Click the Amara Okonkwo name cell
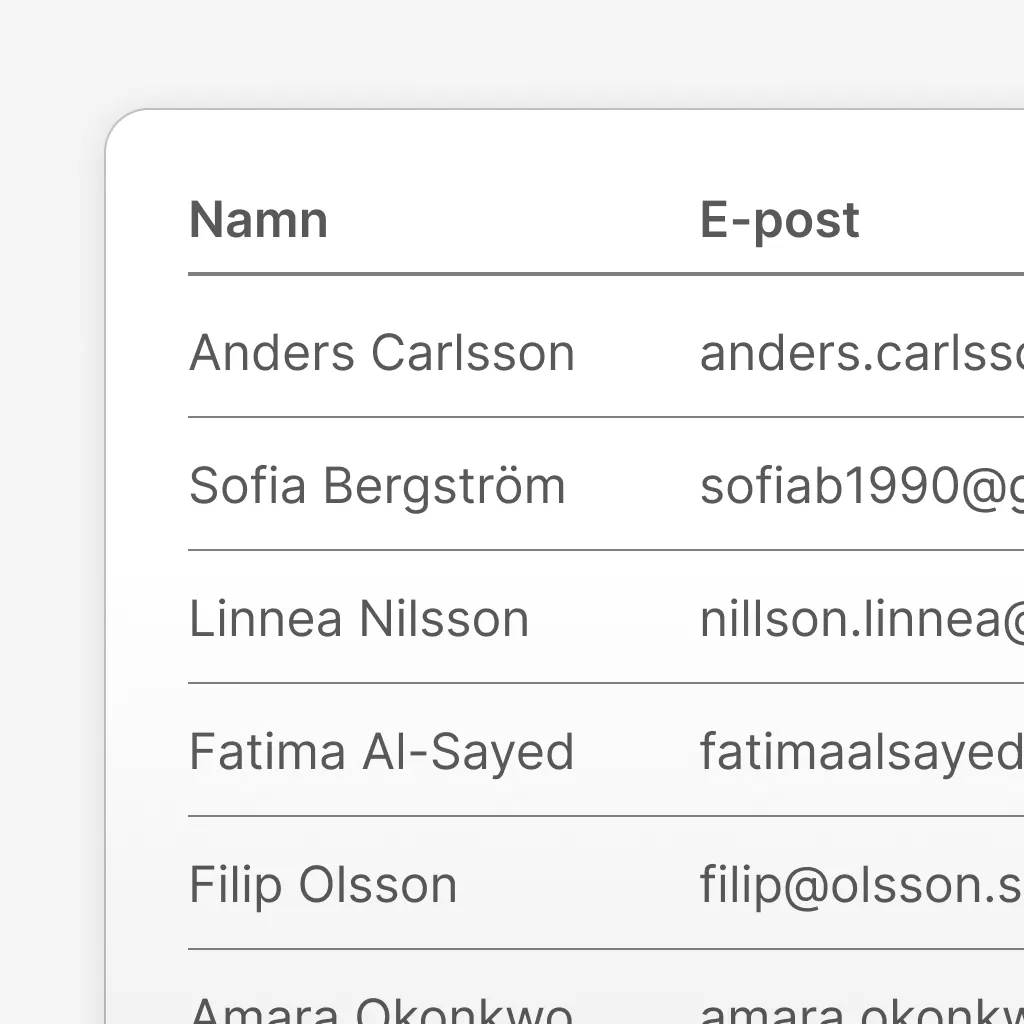This screenshot has width=1024, height=1024. pyautogui.click(x=382, y=1010)
